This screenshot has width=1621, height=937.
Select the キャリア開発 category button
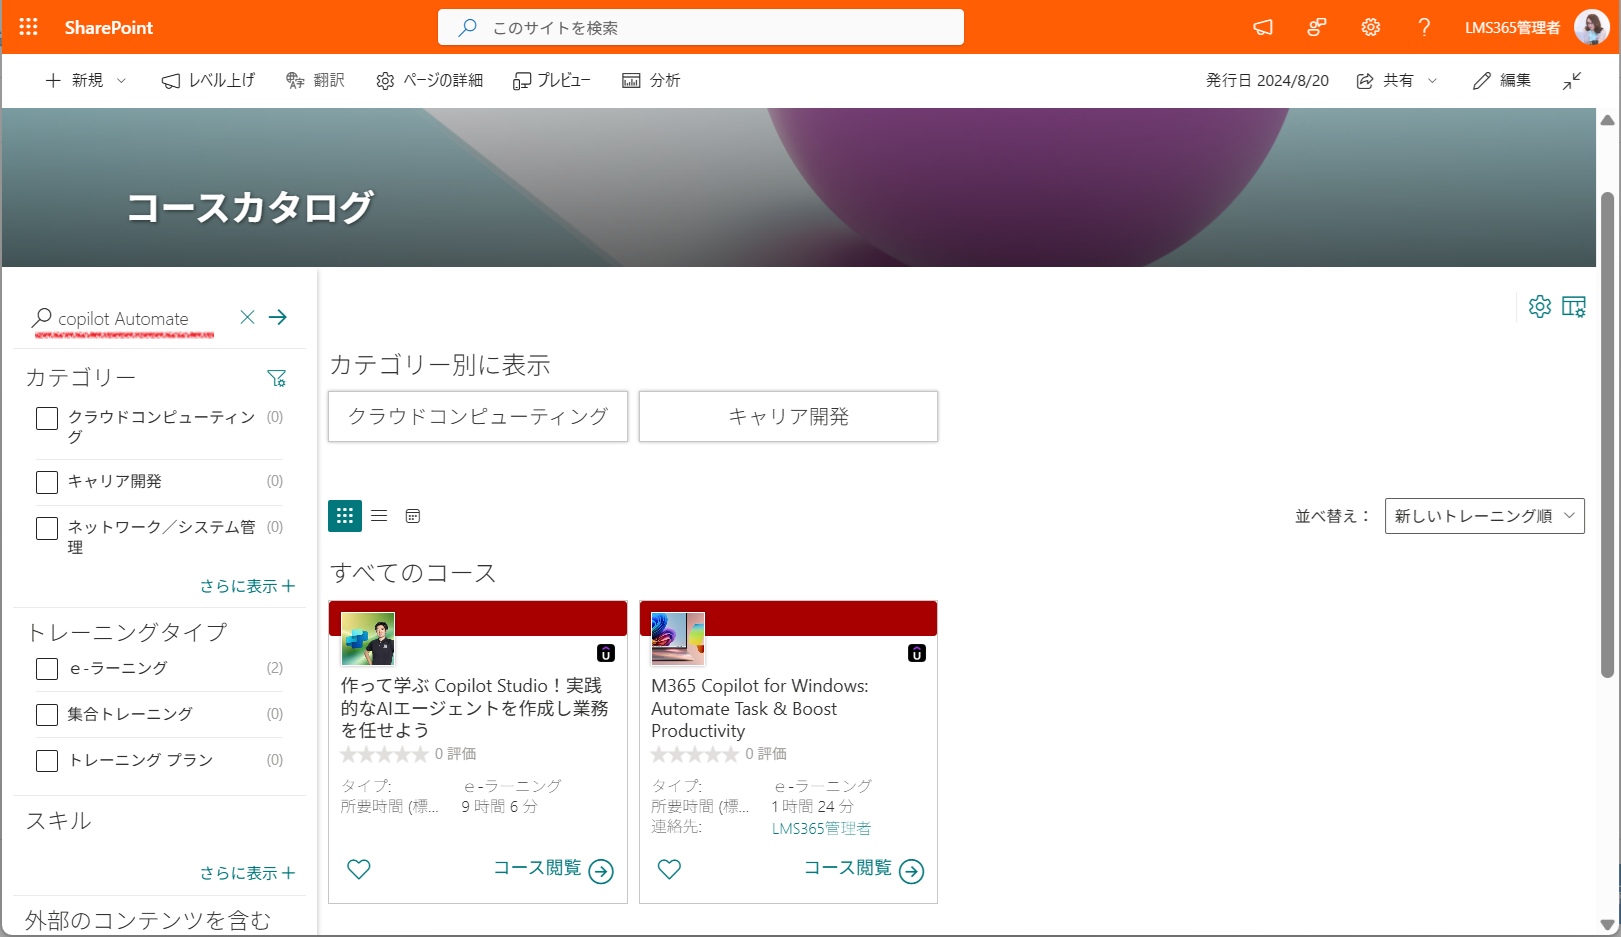788,416
